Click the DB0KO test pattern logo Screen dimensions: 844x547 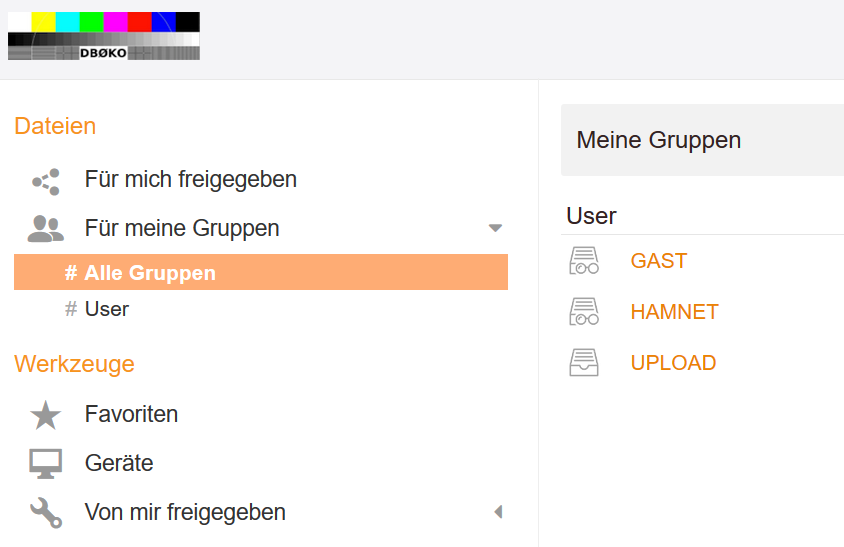point(104,36)
